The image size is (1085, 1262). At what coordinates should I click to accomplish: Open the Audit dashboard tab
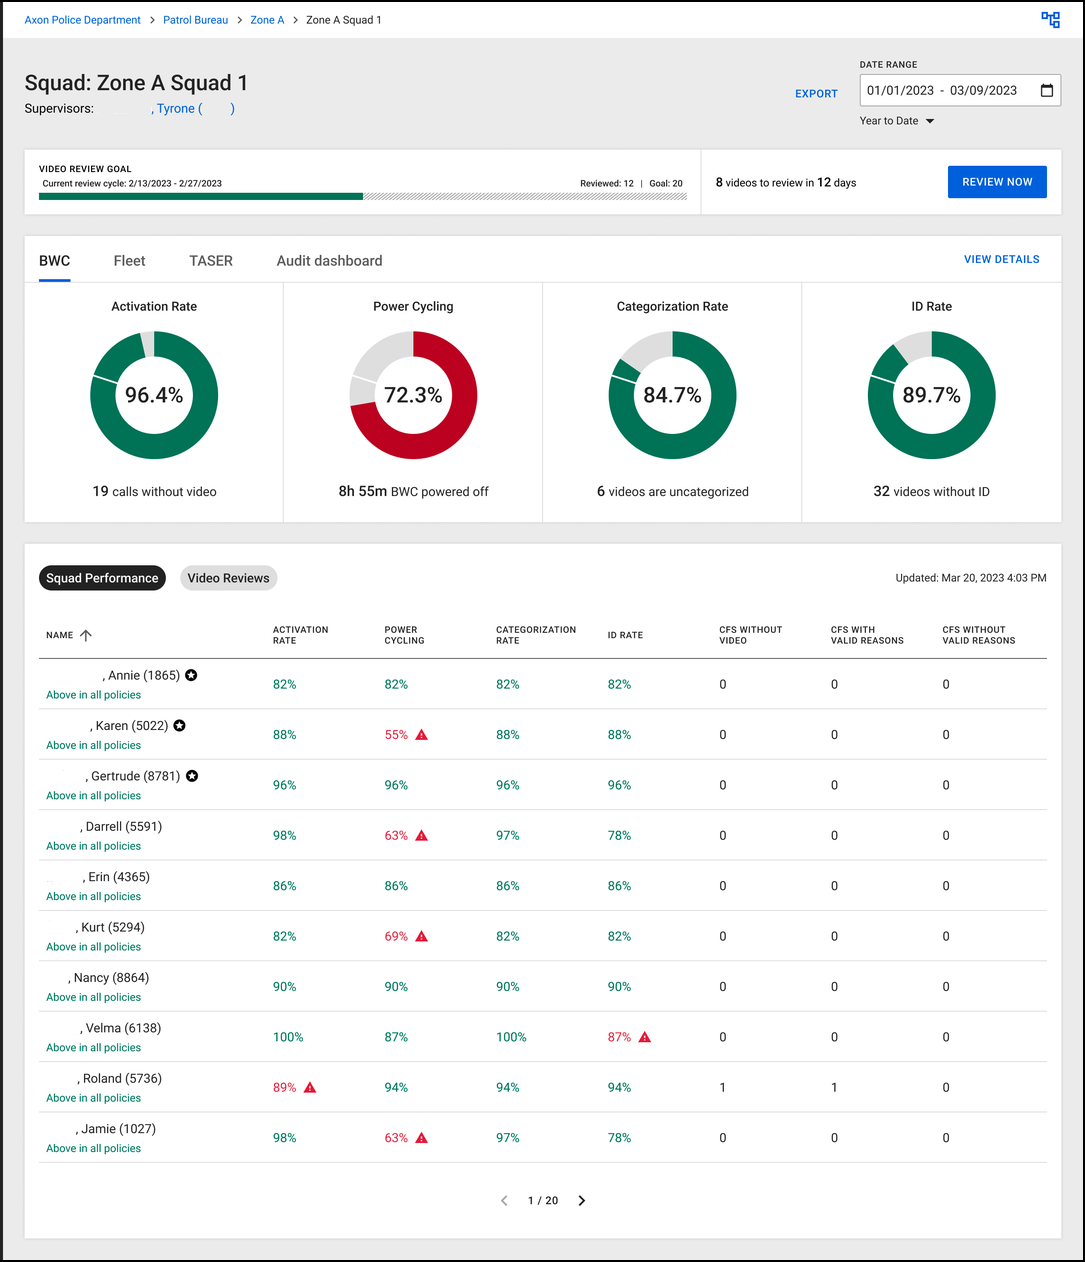coord(329,260)
